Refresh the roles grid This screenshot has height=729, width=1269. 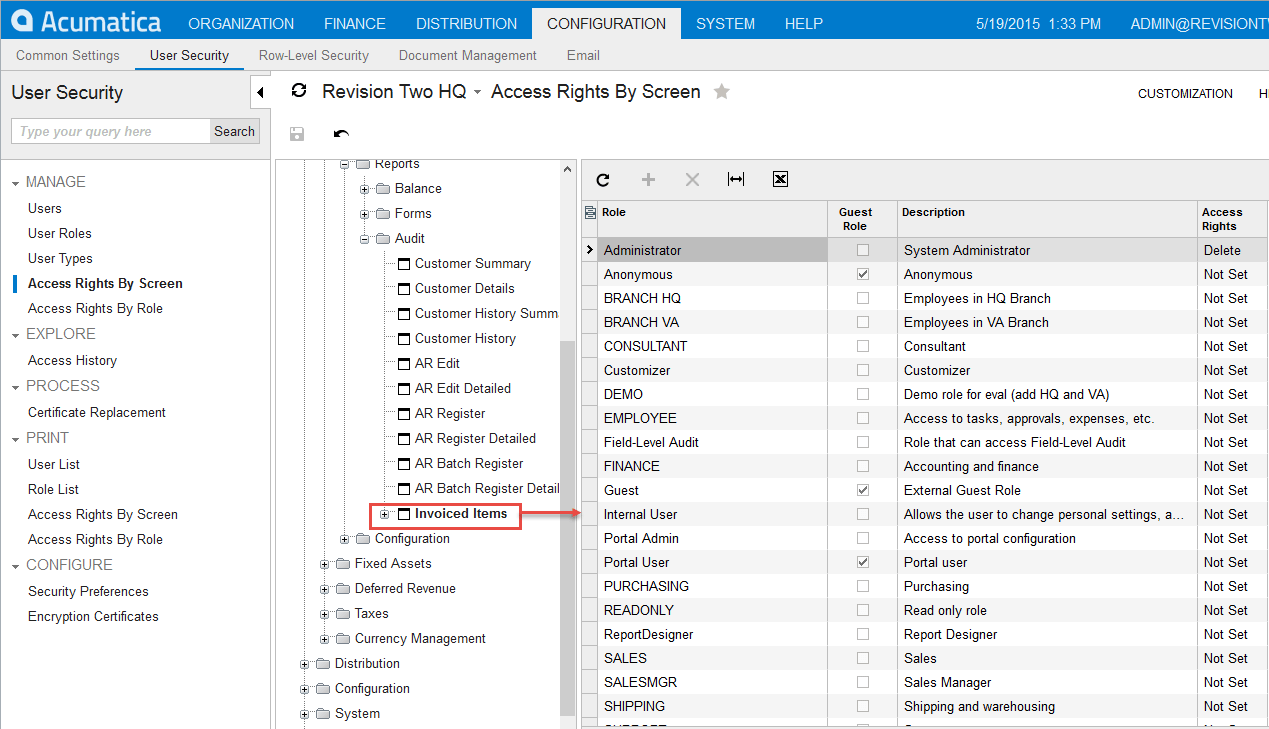(603, 180)
